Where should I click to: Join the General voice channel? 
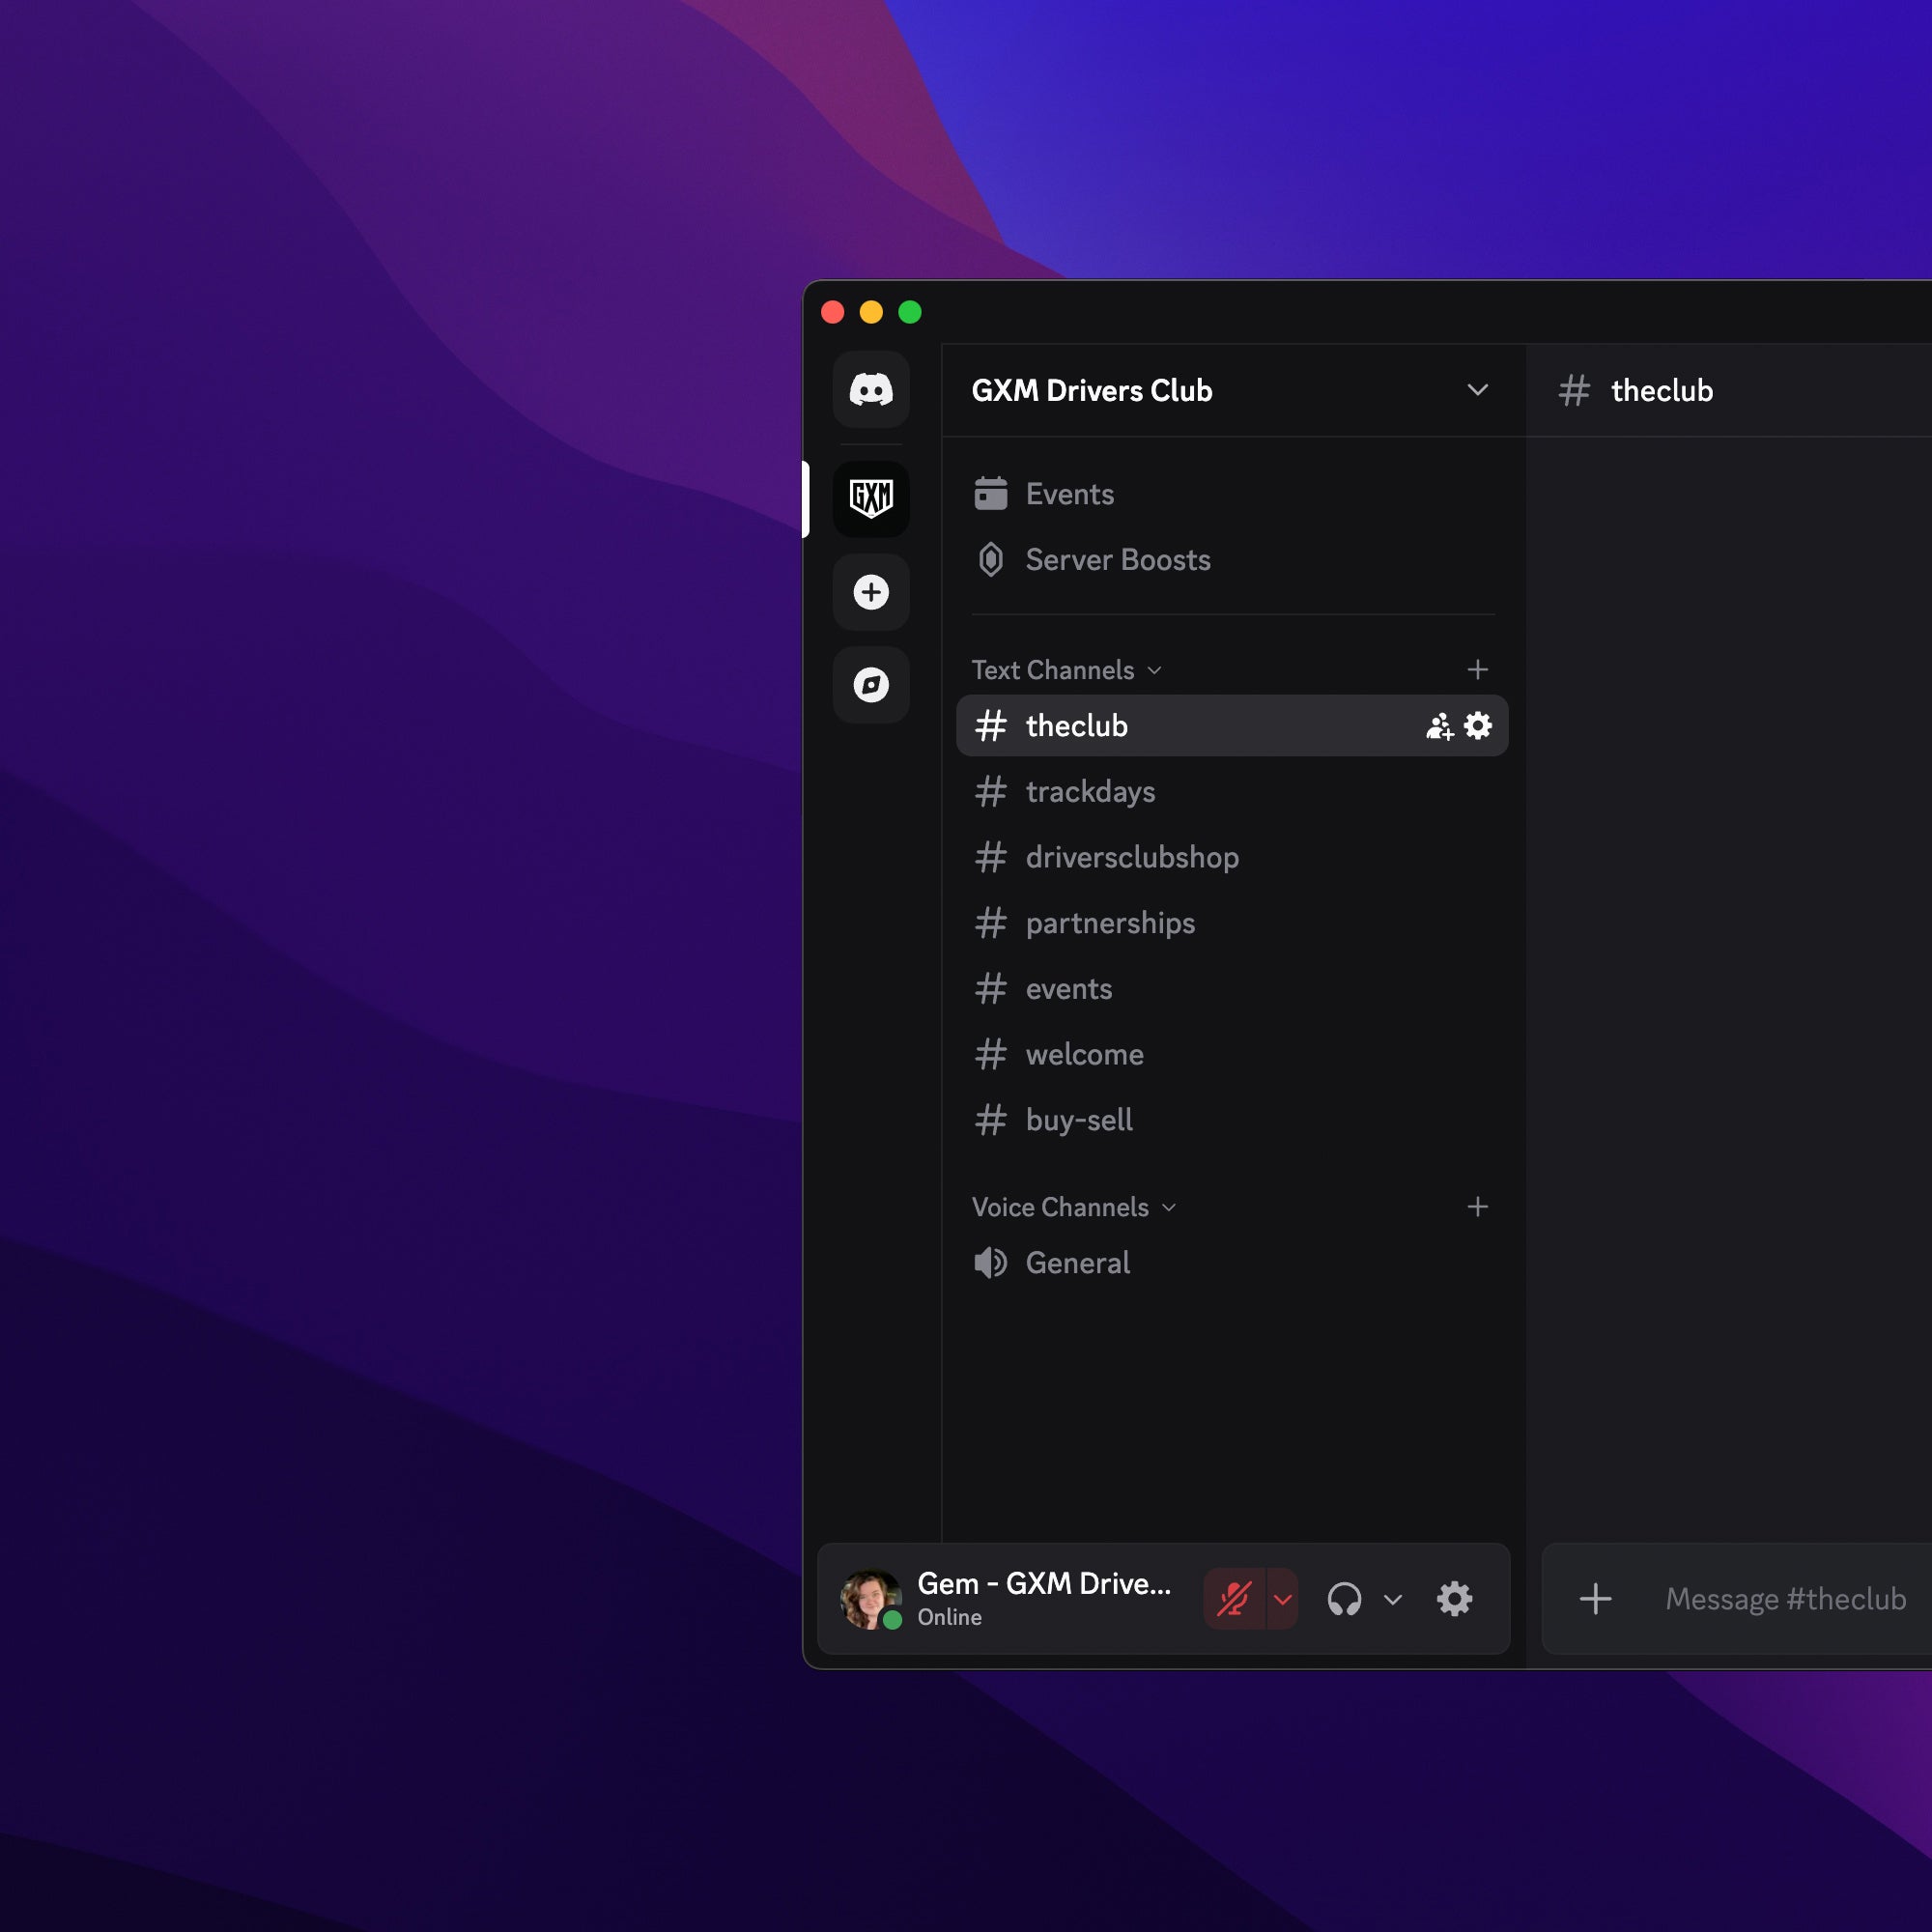1077,1263
